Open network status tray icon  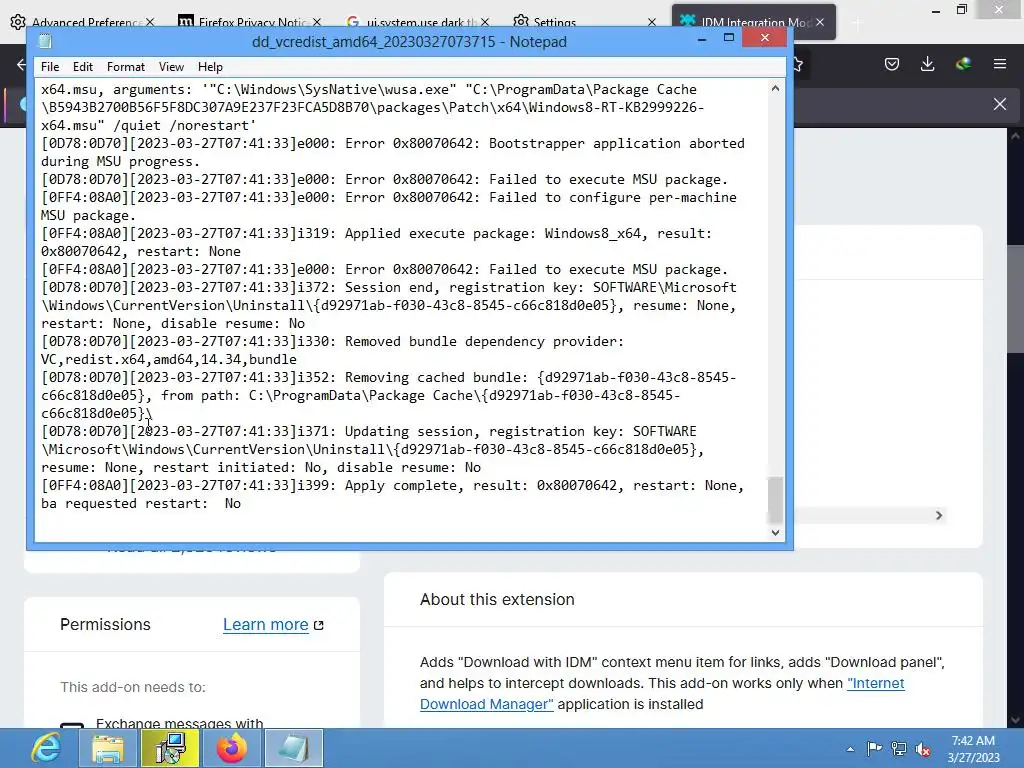pyautogui.click(x=899, y=748)
